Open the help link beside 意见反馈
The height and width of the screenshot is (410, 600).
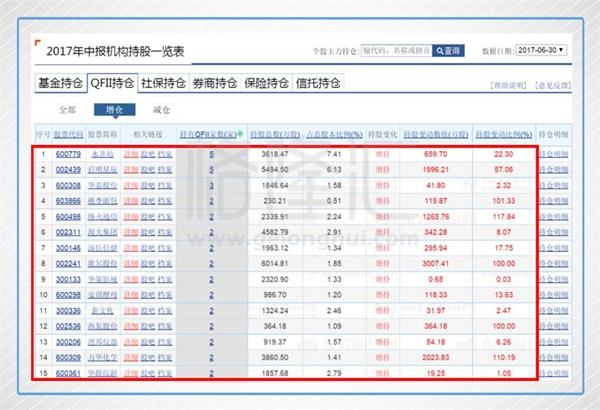(508, 85)
